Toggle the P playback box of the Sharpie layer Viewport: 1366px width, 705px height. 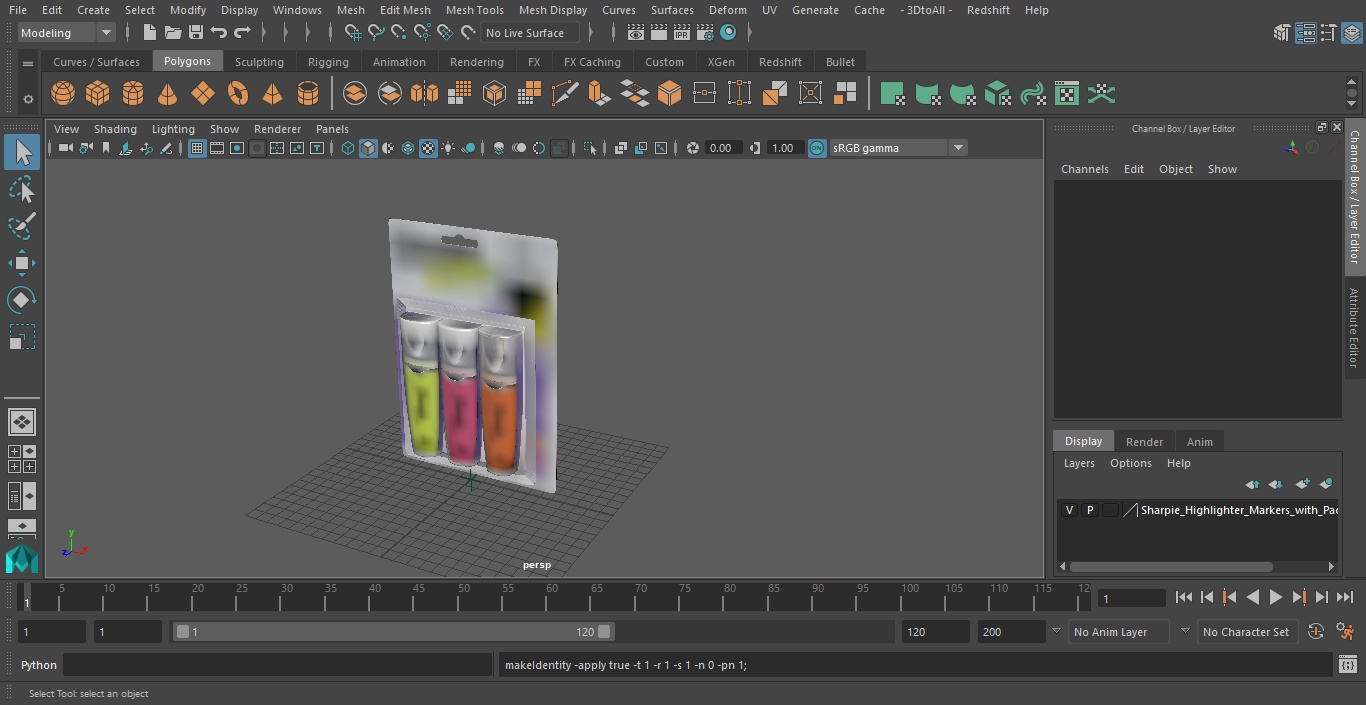coord(1090,510)
